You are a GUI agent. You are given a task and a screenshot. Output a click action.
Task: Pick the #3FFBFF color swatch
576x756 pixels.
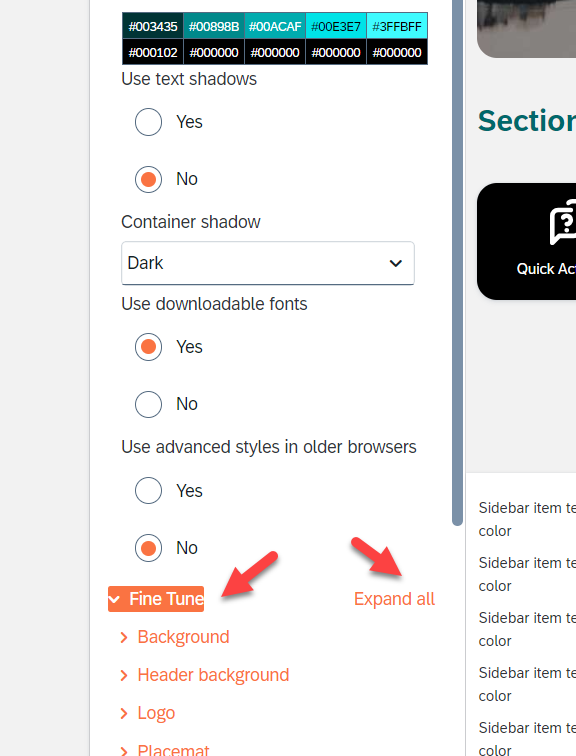coord(397,26)
